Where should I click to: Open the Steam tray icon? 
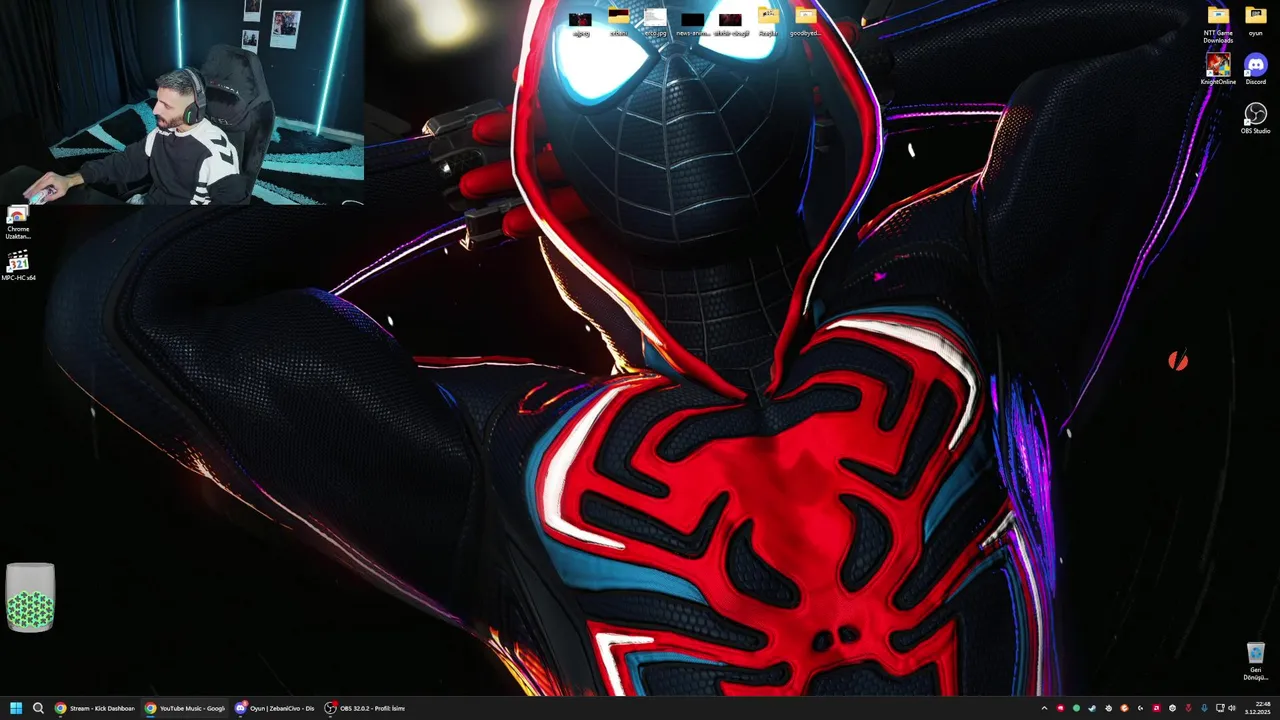click(1092, 708)
